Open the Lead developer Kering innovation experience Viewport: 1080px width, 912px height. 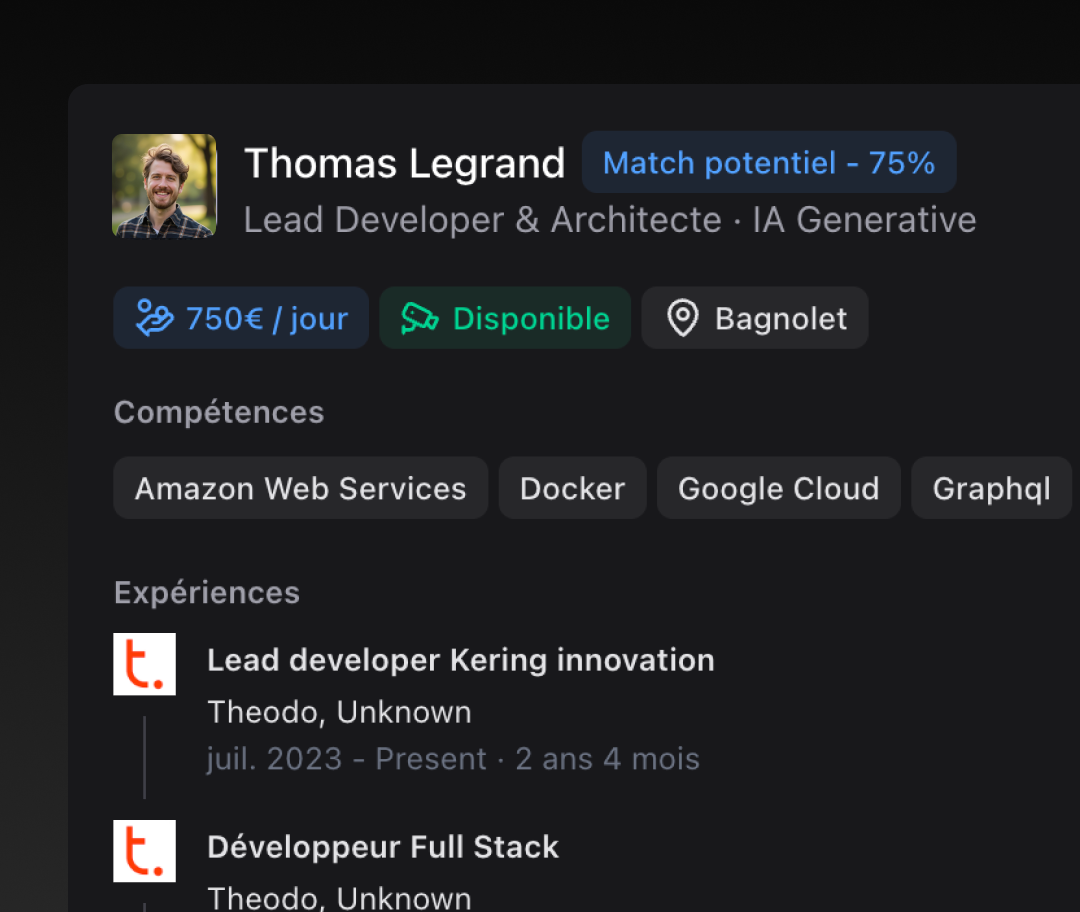460,660
